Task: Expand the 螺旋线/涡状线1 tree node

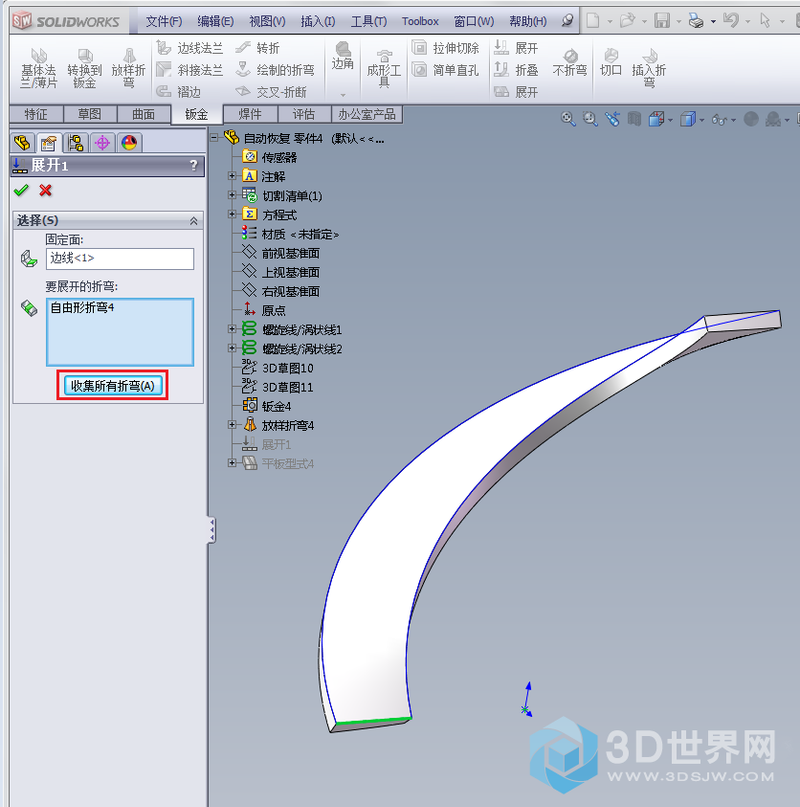Action: [x=233, y=329]
